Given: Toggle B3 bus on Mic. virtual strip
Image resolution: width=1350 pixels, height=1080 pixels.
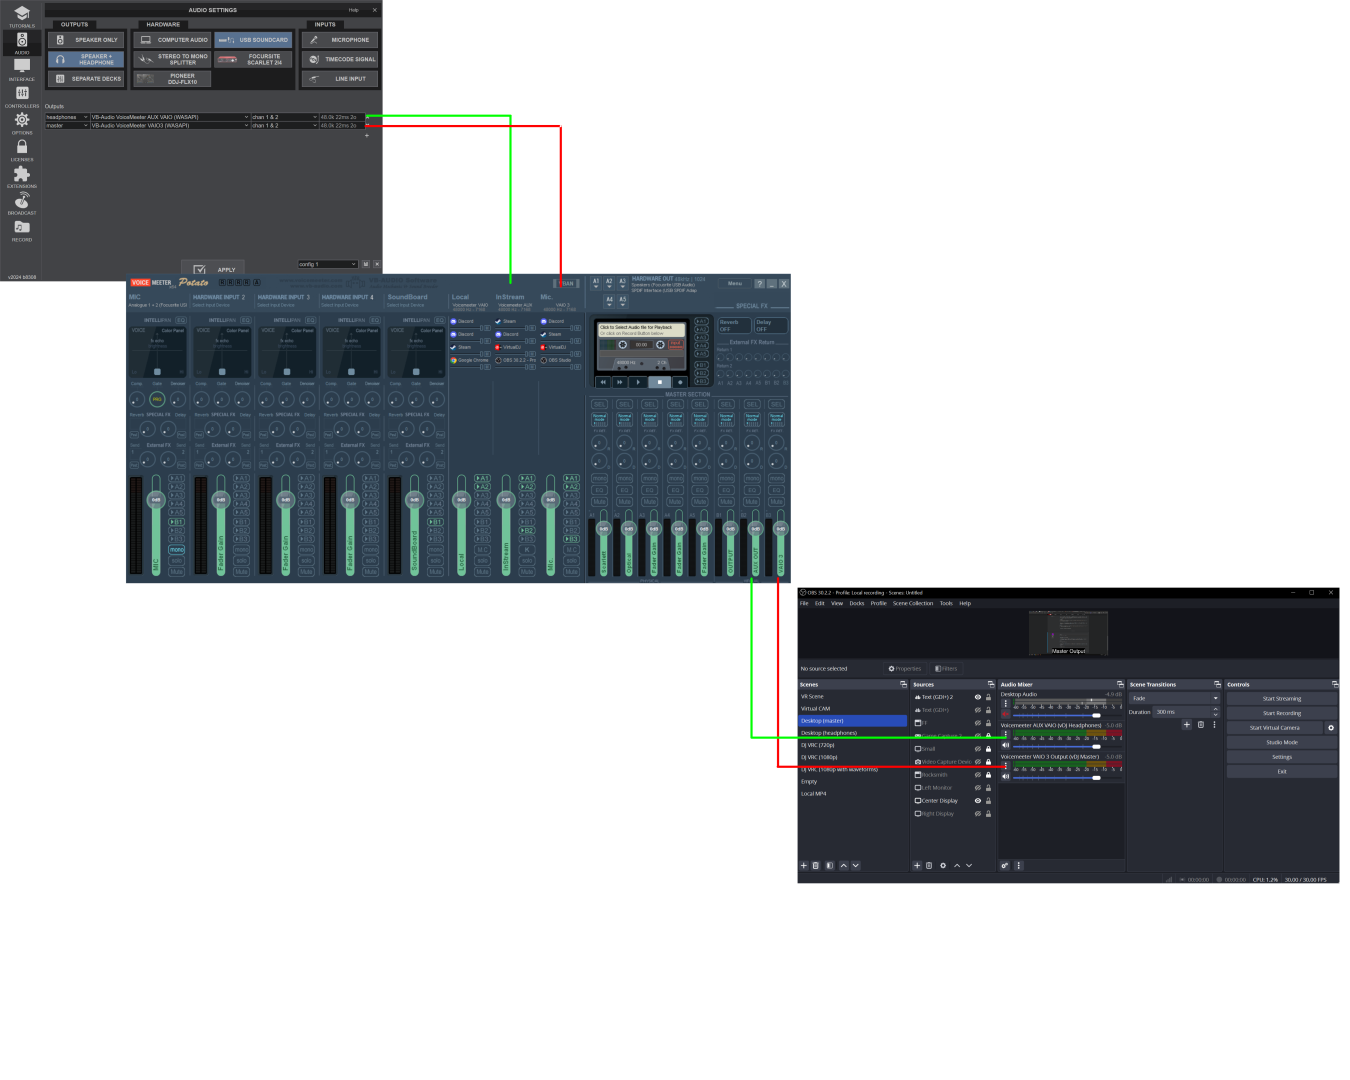Looking at the screenshot, I should pos(571,539).
